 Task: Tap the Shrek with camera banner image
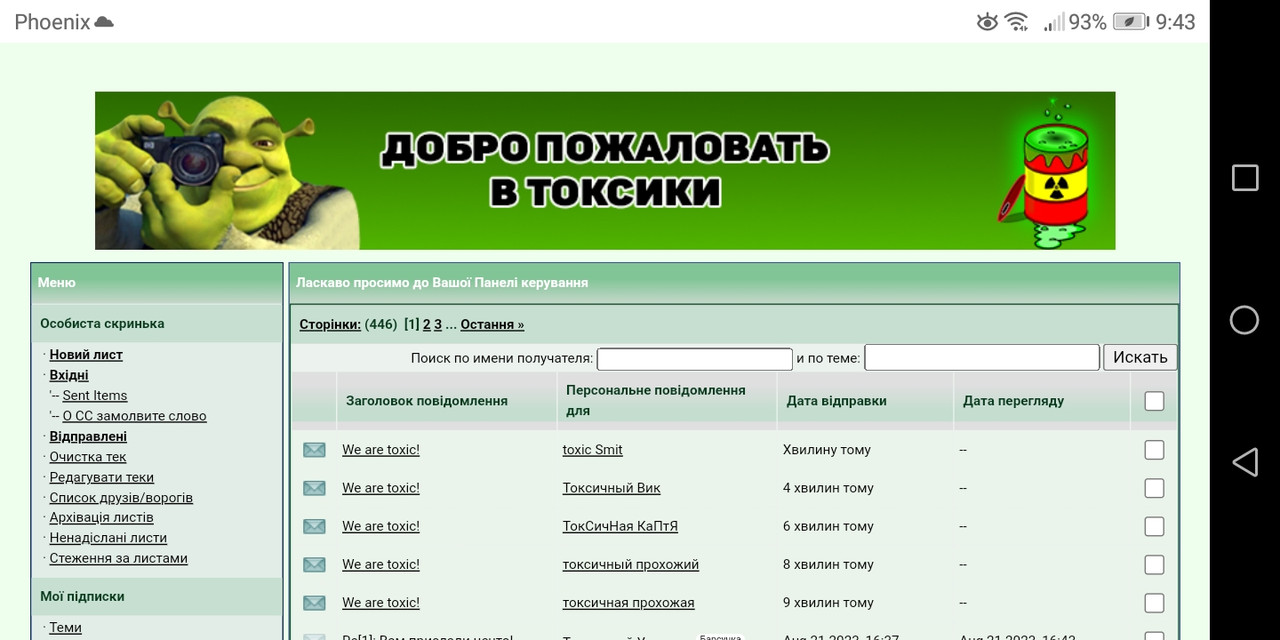[x=228, y=171]
